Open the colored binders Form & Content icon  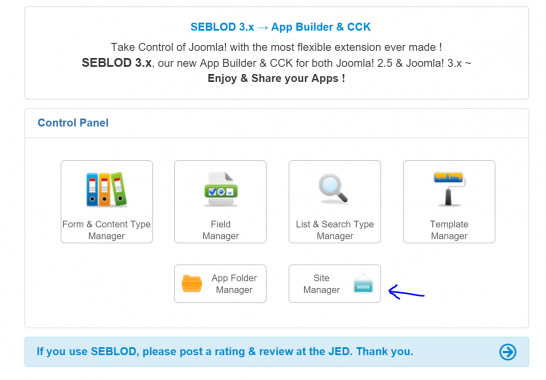[x=107, y=189]
